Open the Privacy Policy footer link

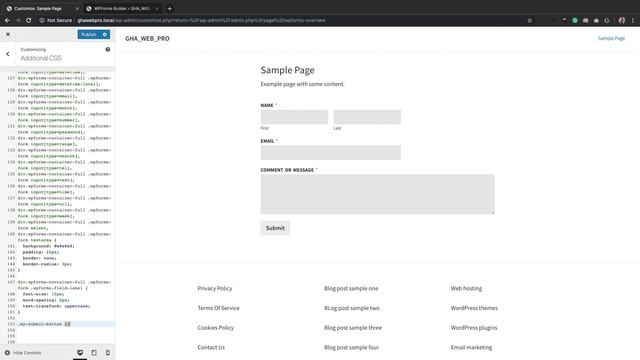pyautogui.click(x=215, y=288)
